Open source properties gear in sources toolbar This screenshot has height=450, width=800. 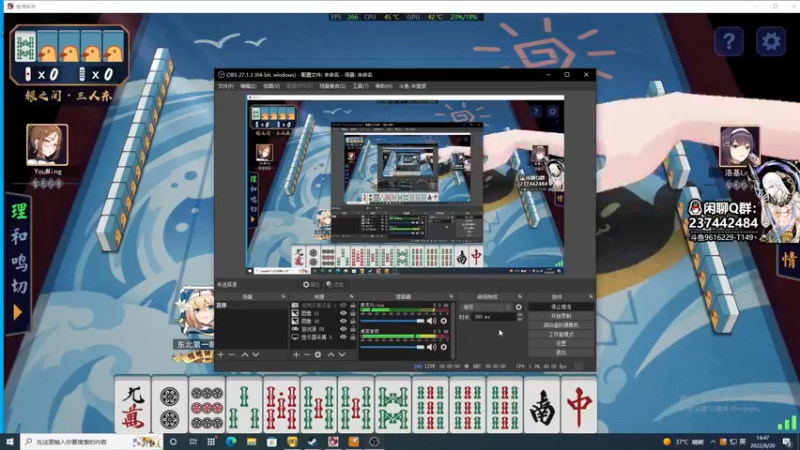point(318,355)
